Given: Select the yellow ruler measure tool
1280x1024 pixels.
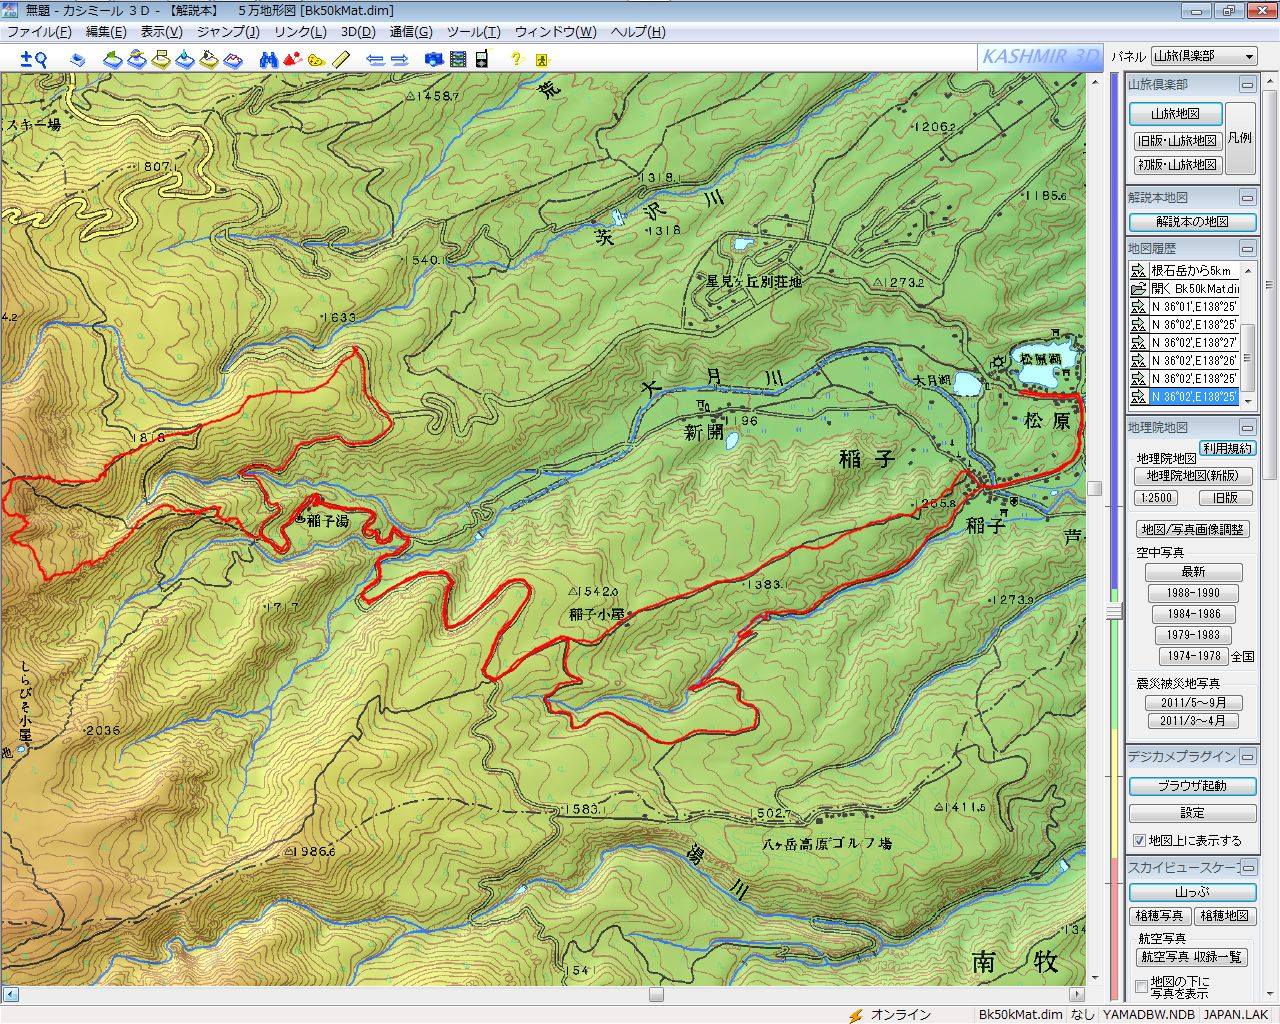Looking at the screenshot, I should tap(340, 59).
